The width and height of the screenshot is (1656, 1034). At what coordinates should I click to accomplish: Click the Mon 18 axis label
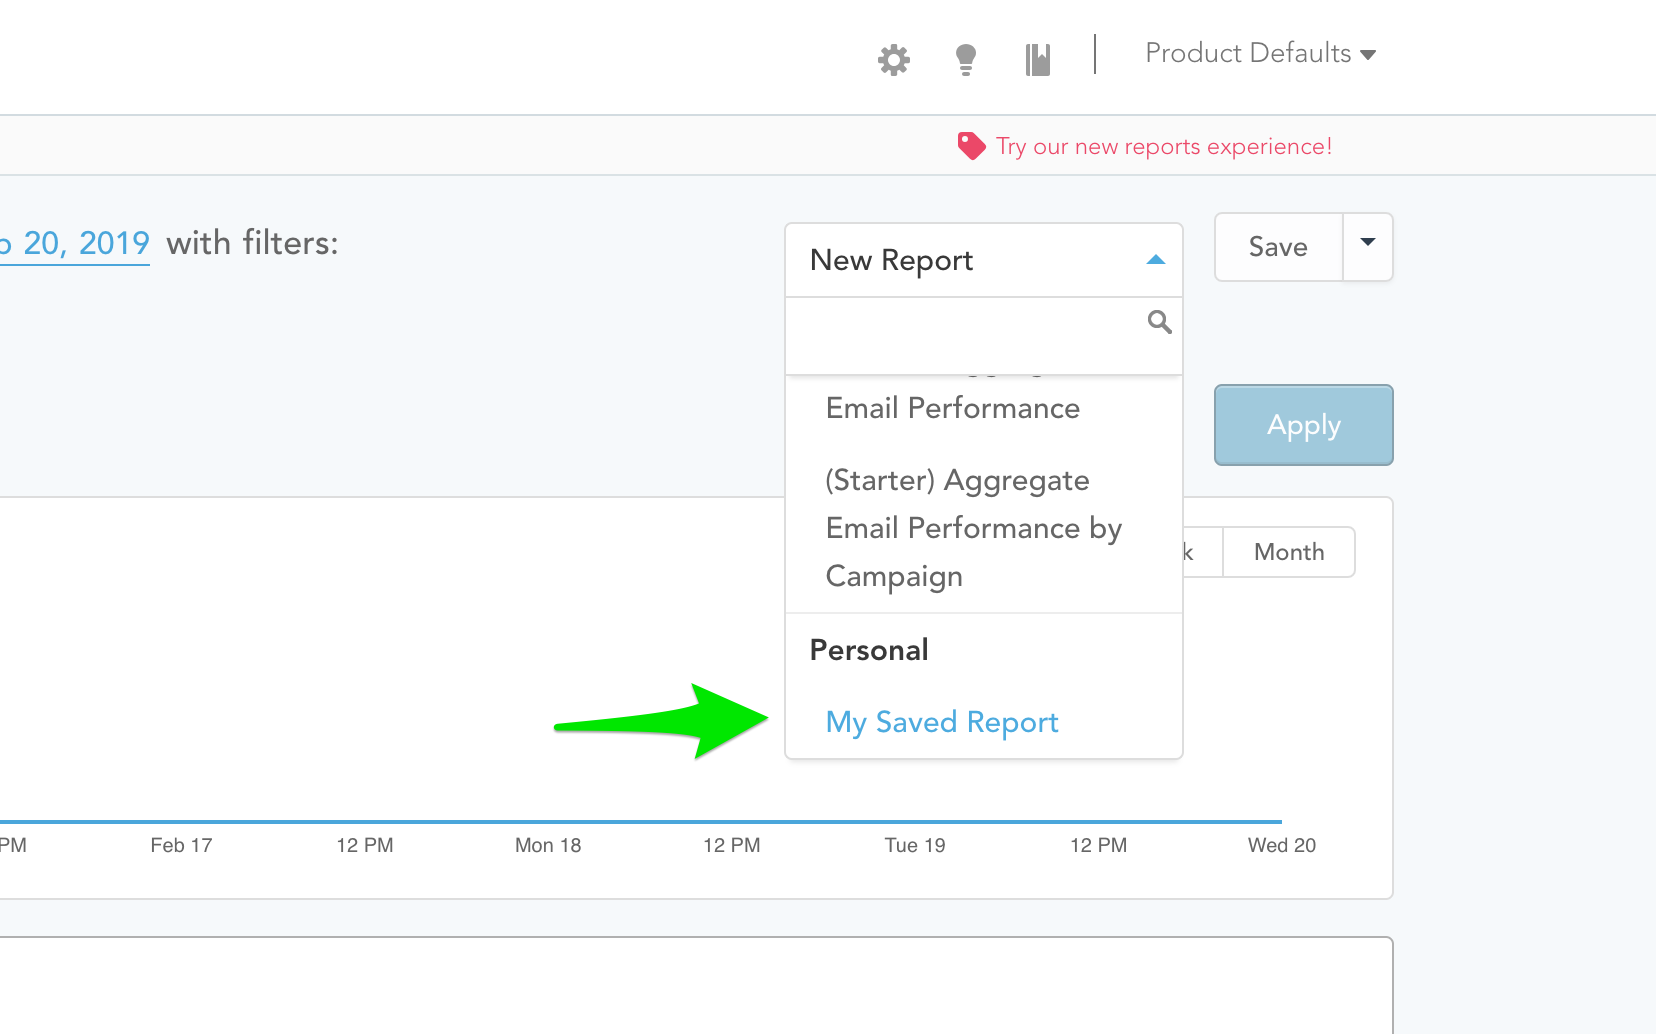(x=548, y=845)
